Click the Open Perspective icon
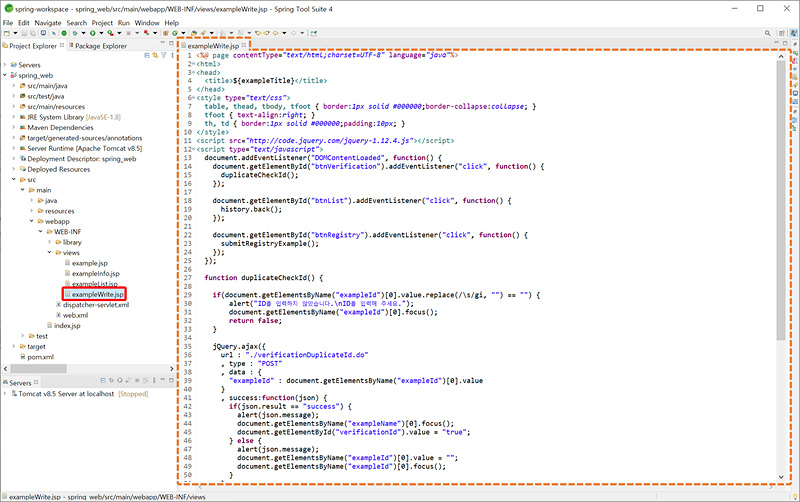Image resolution: width=800 pixels, height=502 pixels. 781,33
